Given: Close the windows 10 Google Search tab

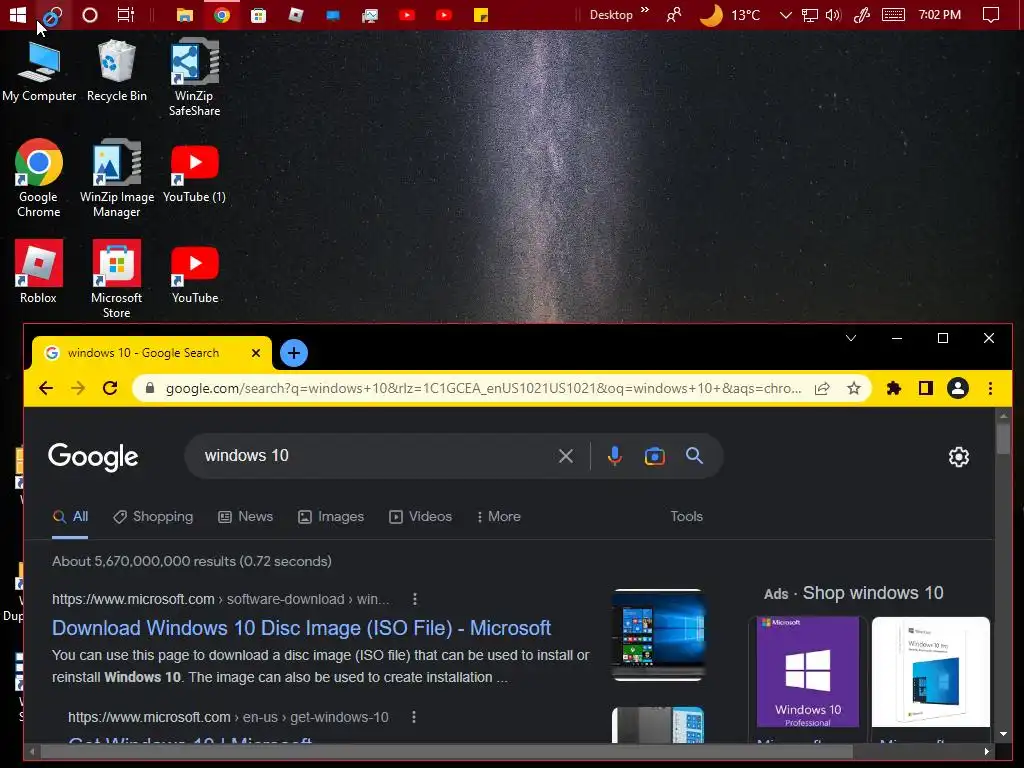Looking at the screenshot, I should pyautogui.click(x=256, y=353).
